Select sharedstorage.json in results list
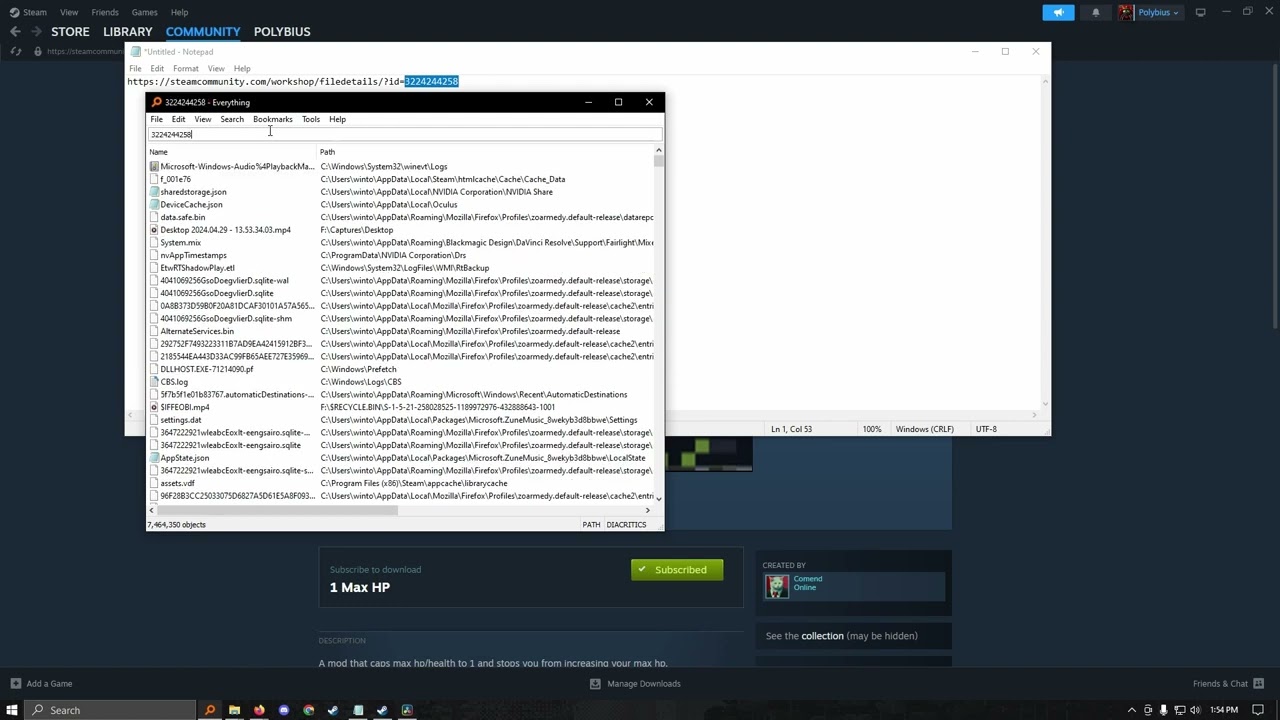Image resolution: width=1280 pixels, height=720 pixels. click(193, 192)
